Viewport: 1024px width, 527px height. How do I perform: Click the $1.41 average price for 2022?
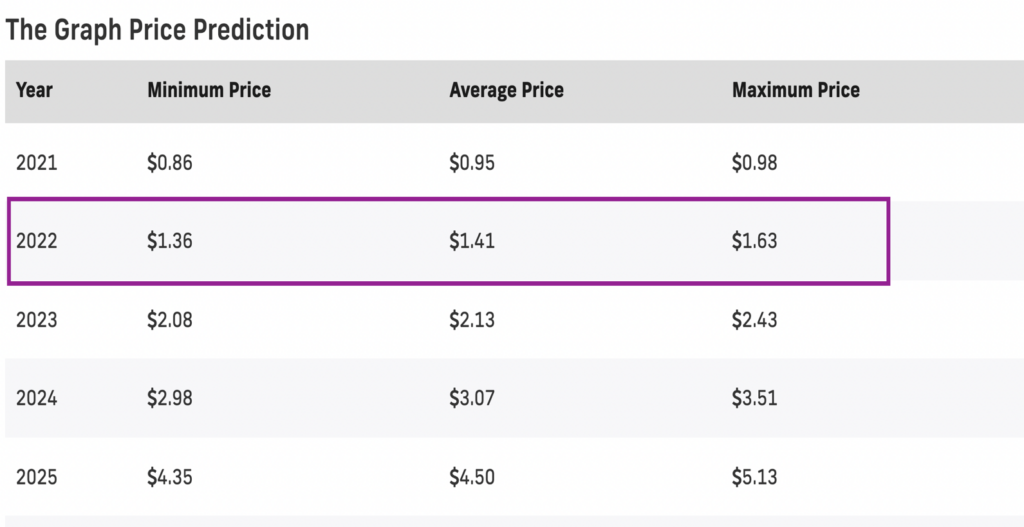pyautogui.click(x=472, y=242)
